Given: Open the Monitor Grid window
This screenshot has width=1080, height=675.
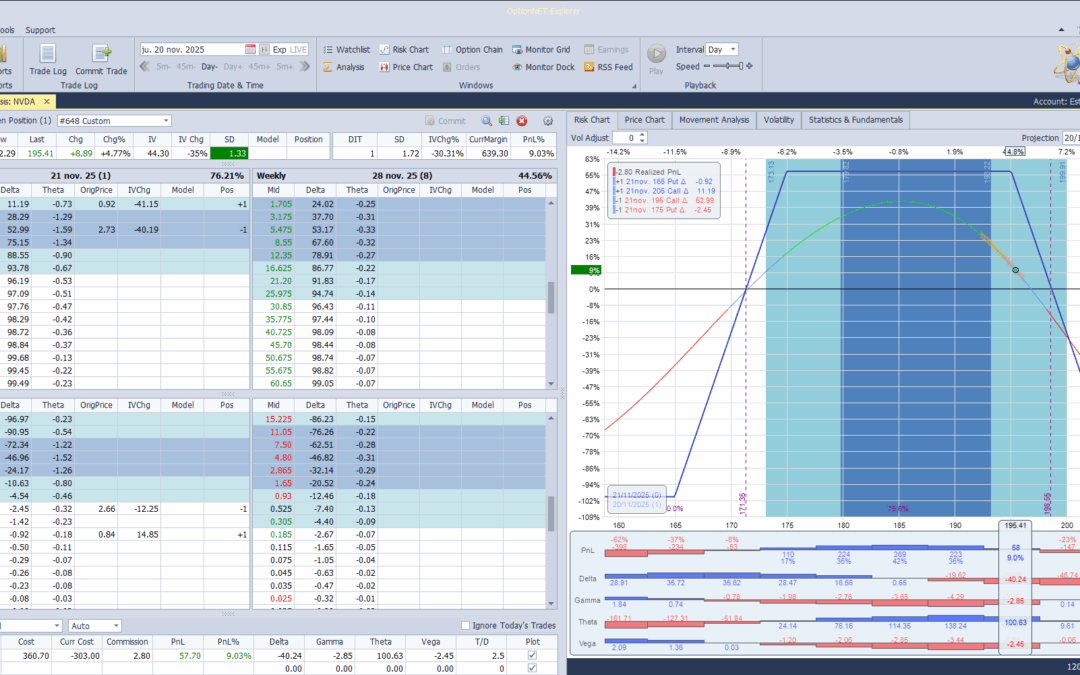Looking at the screenshot, I should [x=541, y=50].
